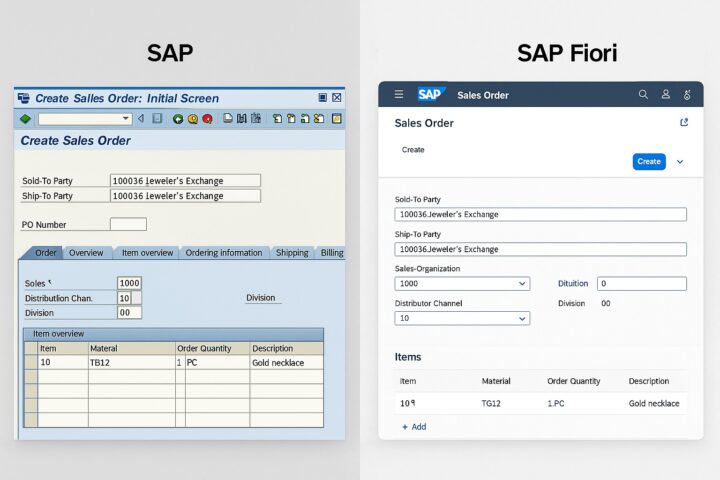The width and height of the screenshot is (720, 480).
Task: Click the TB12 material cell in SAP table
Action: 132,362
